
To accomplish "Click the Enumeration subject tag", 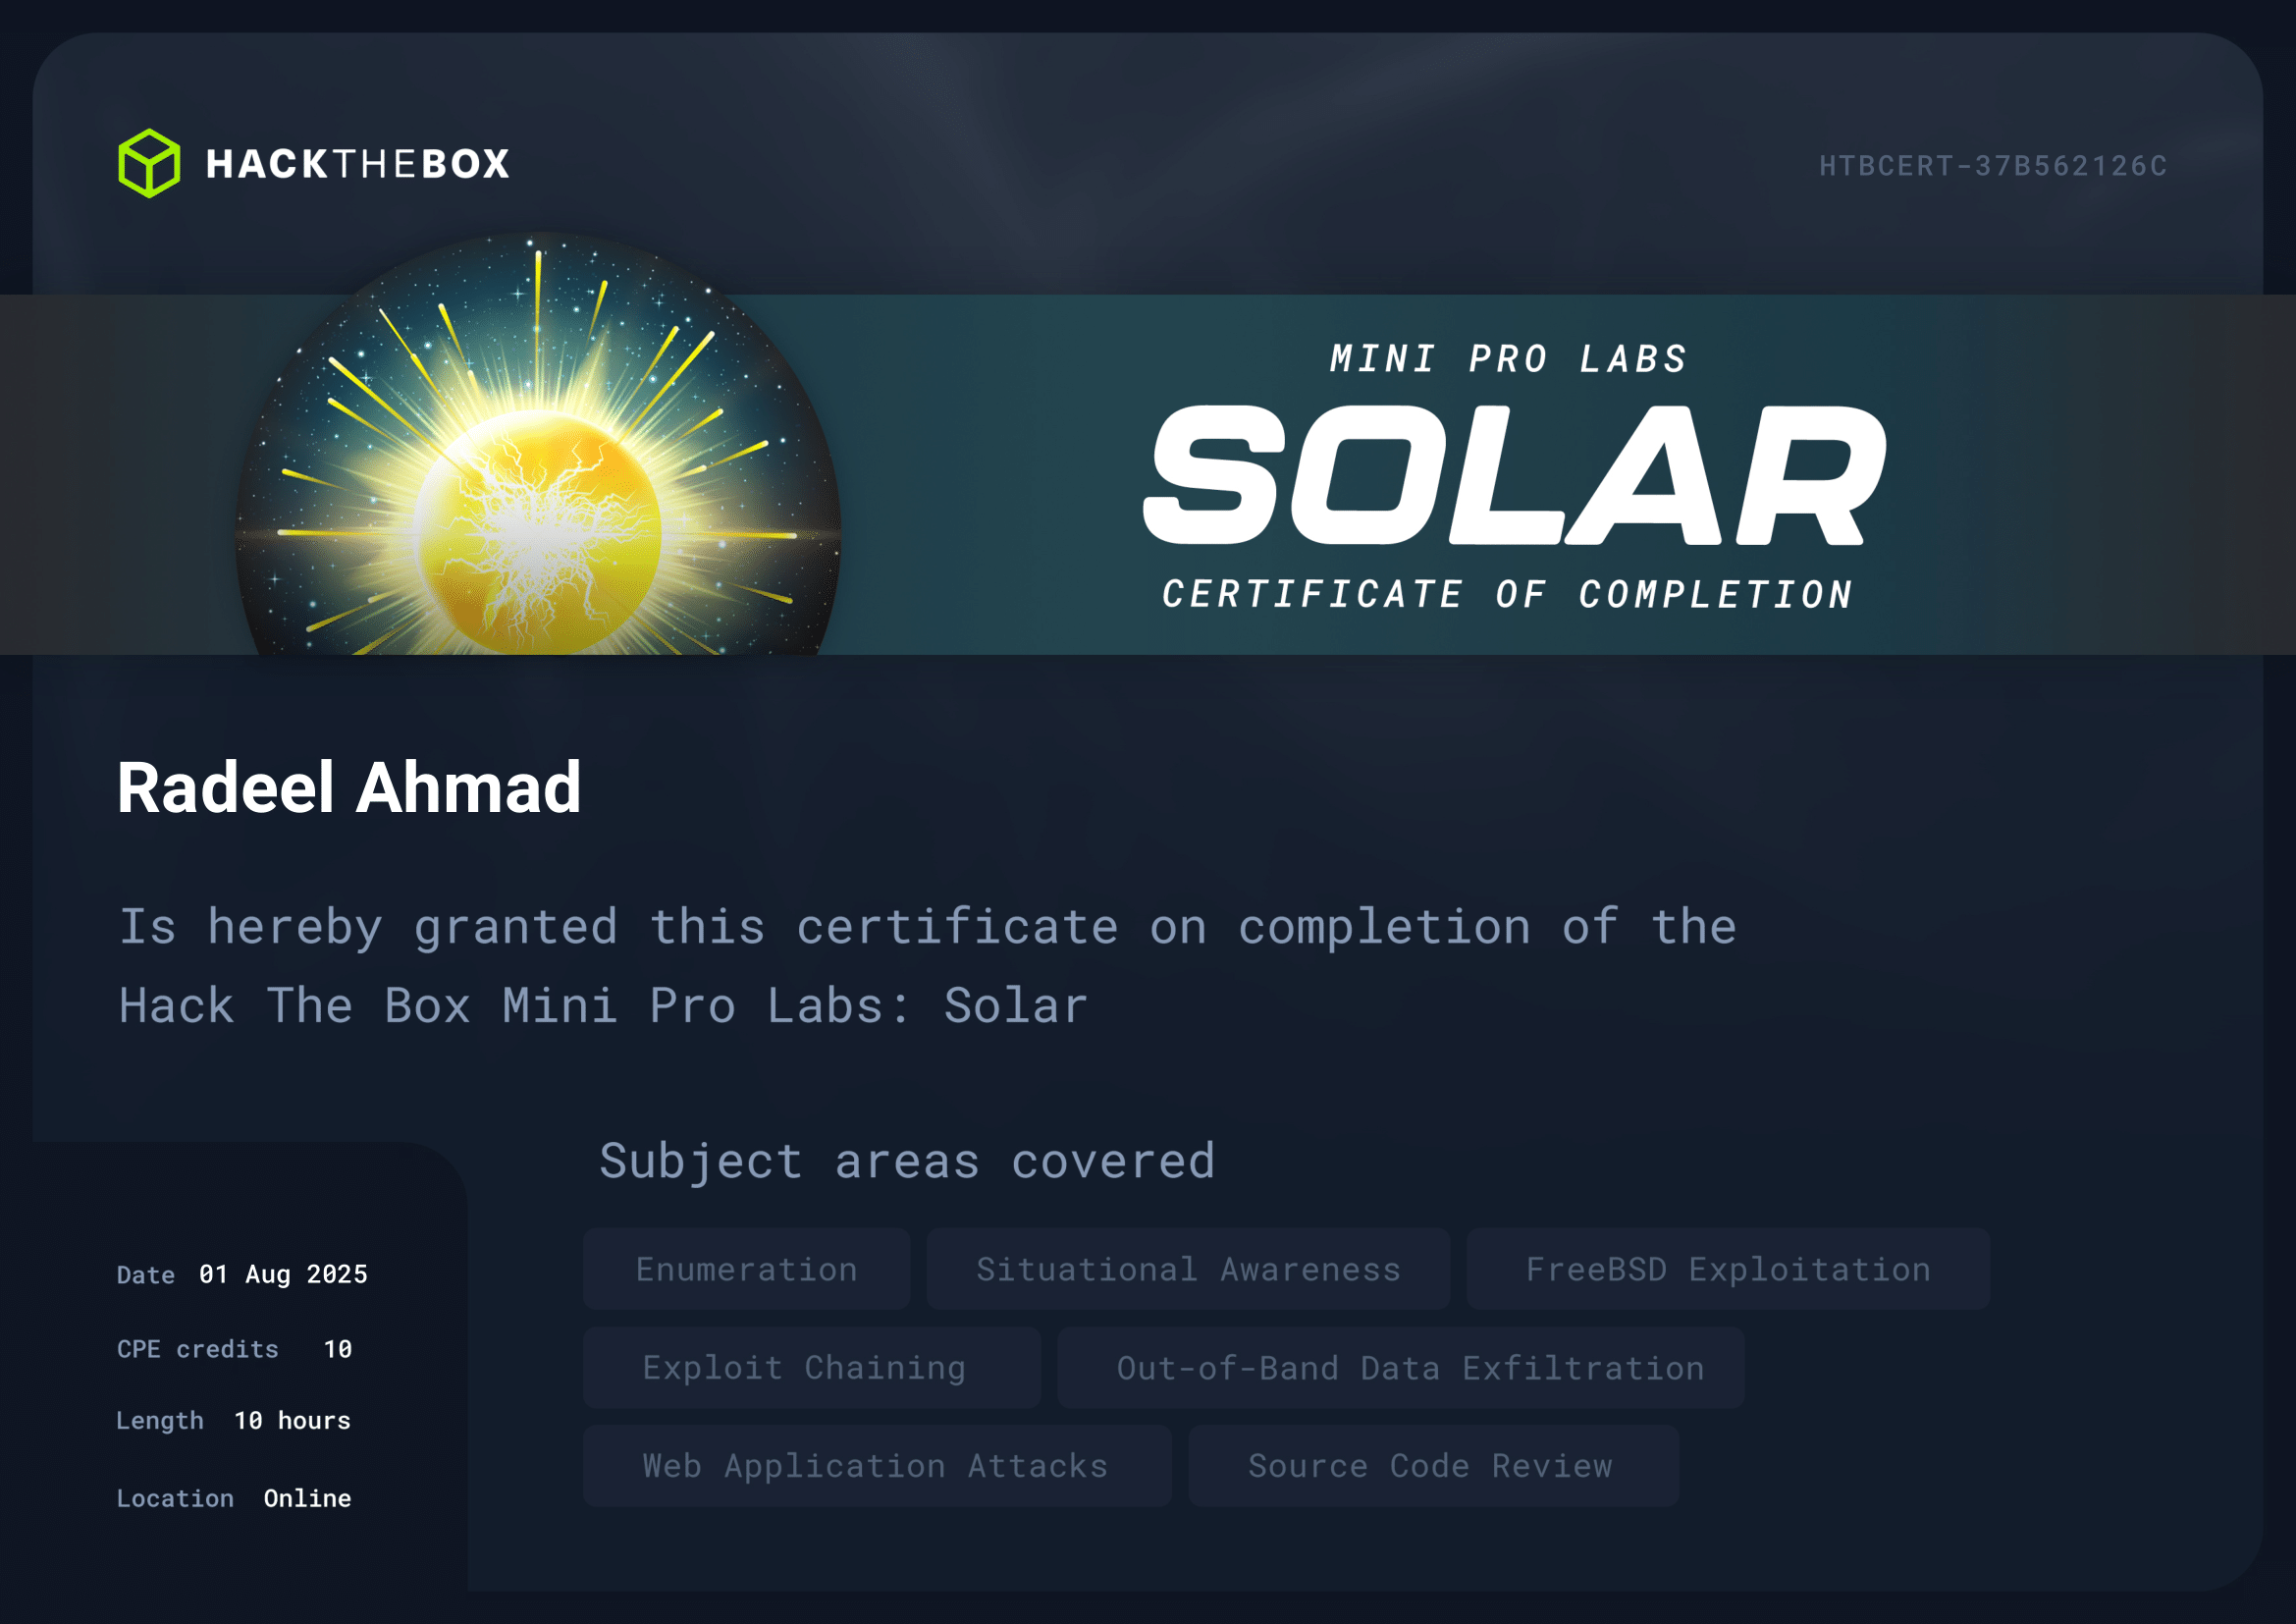I will click(x=746, y=1269).
